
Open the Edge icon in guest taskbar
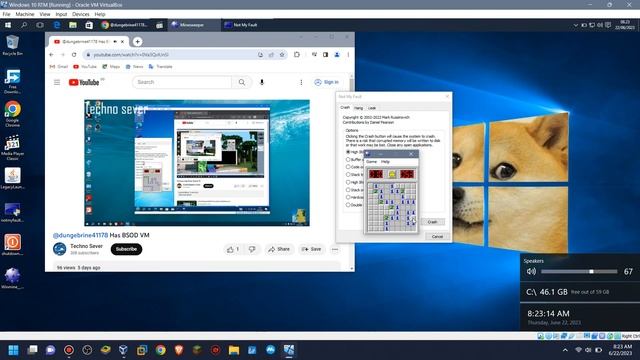[57, 25]
